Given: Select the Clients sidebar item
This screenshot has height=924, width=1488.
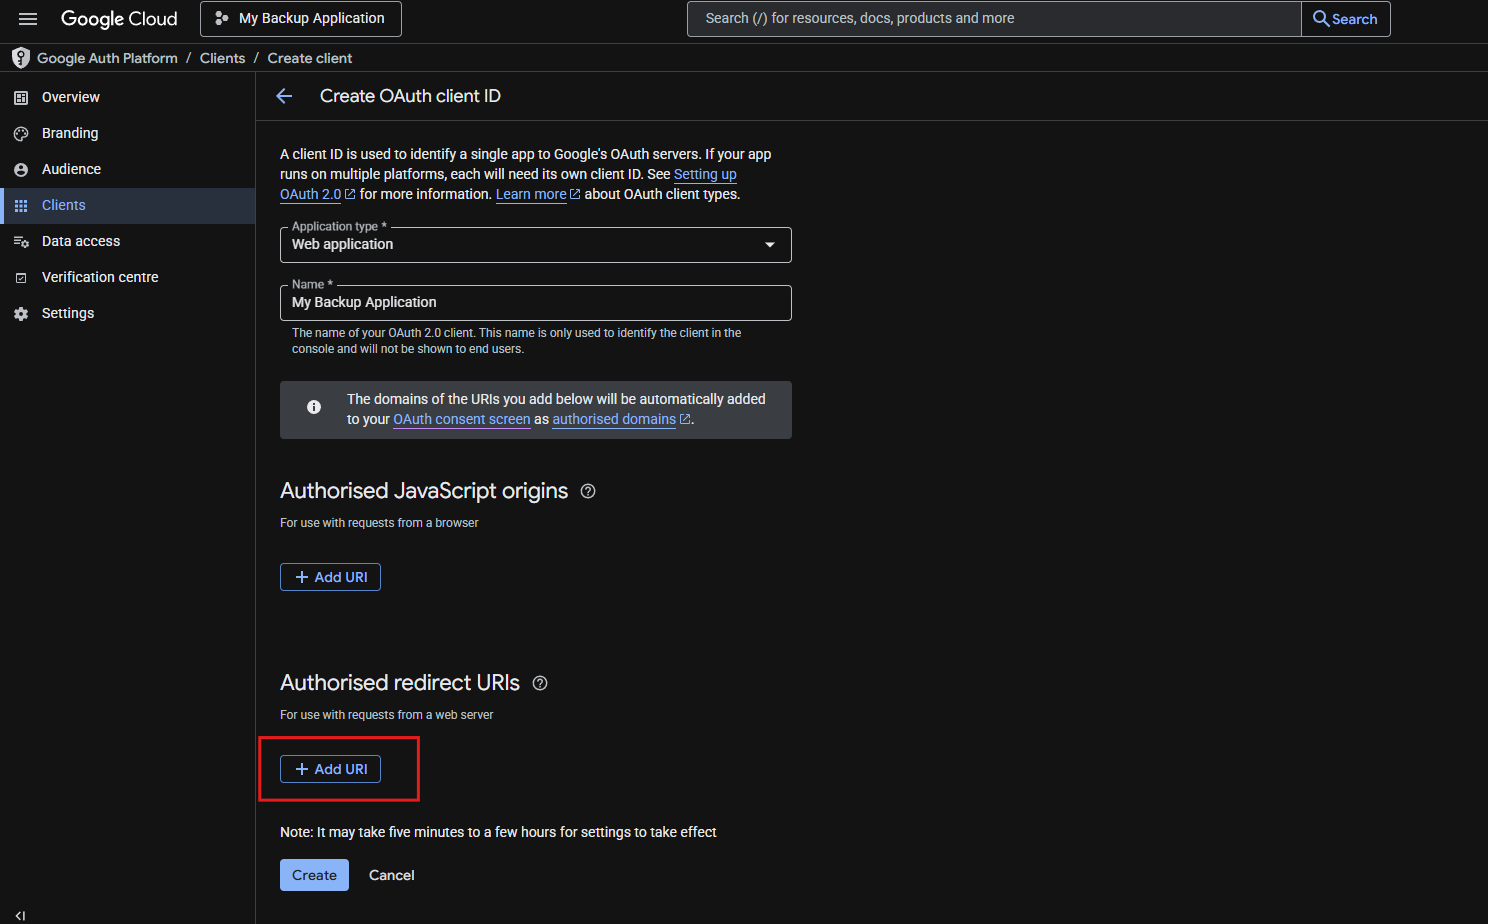Looking at the screenshot, I should pos(128,205).
